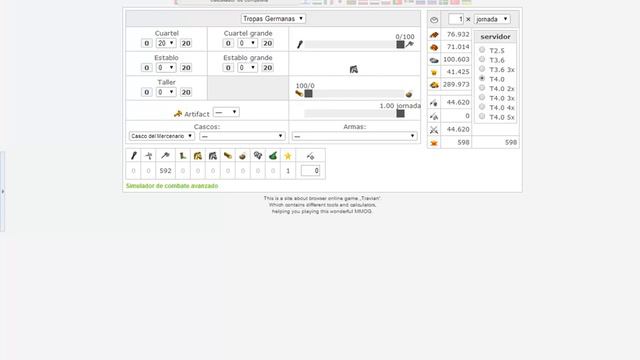The width and height of the screenshot is (640, 360).
Task: Set Establo level to 20 button
Action: tap(186, 68)
